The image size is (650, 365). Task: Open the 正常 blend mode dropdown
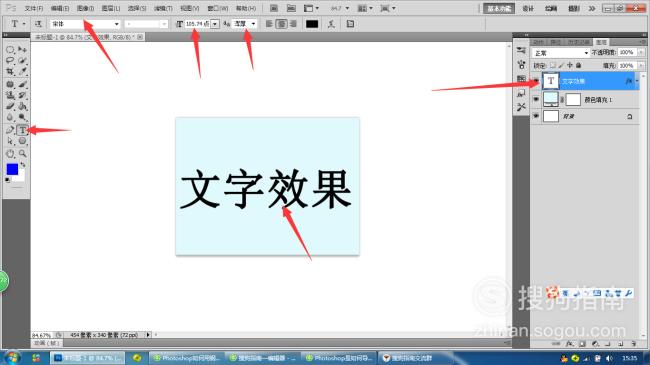tap(560, 53)
